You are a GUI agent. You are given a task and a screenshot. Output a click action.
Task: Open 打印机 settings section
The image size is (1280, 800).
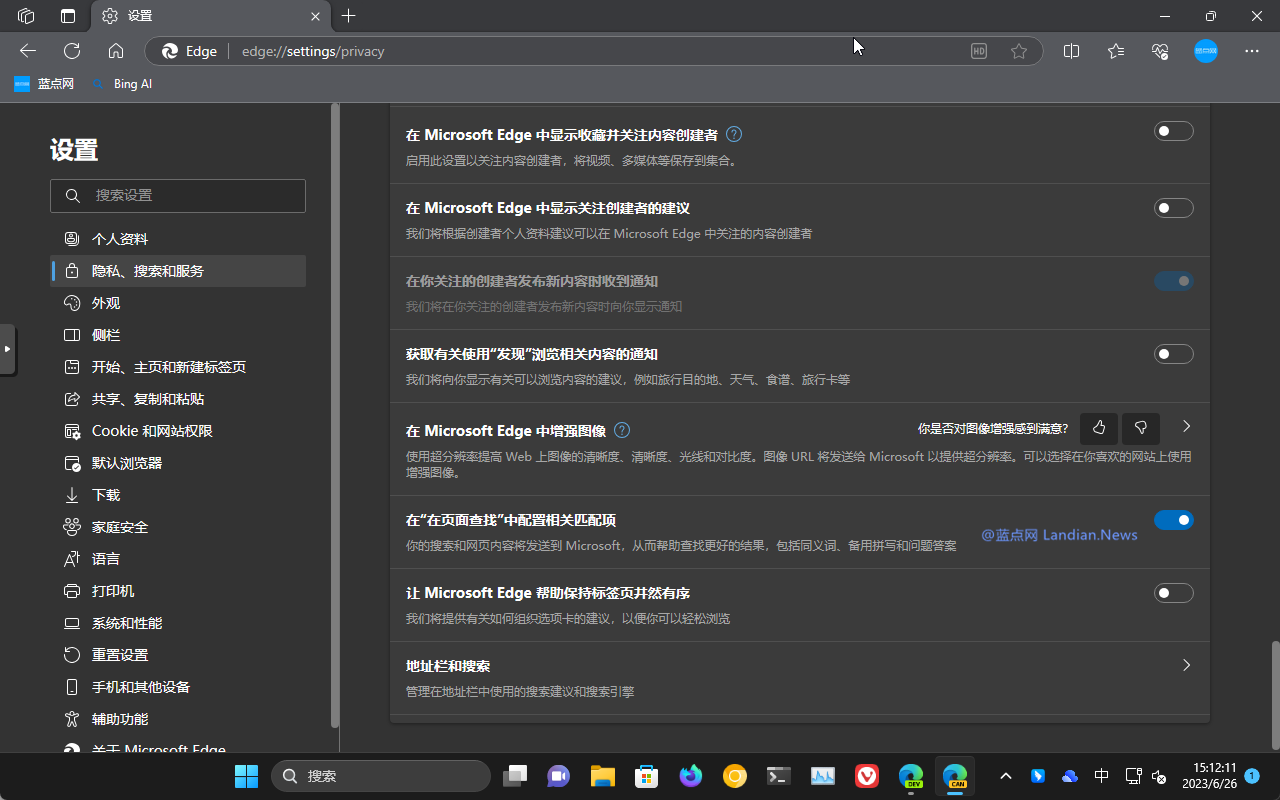pos(178,591)
